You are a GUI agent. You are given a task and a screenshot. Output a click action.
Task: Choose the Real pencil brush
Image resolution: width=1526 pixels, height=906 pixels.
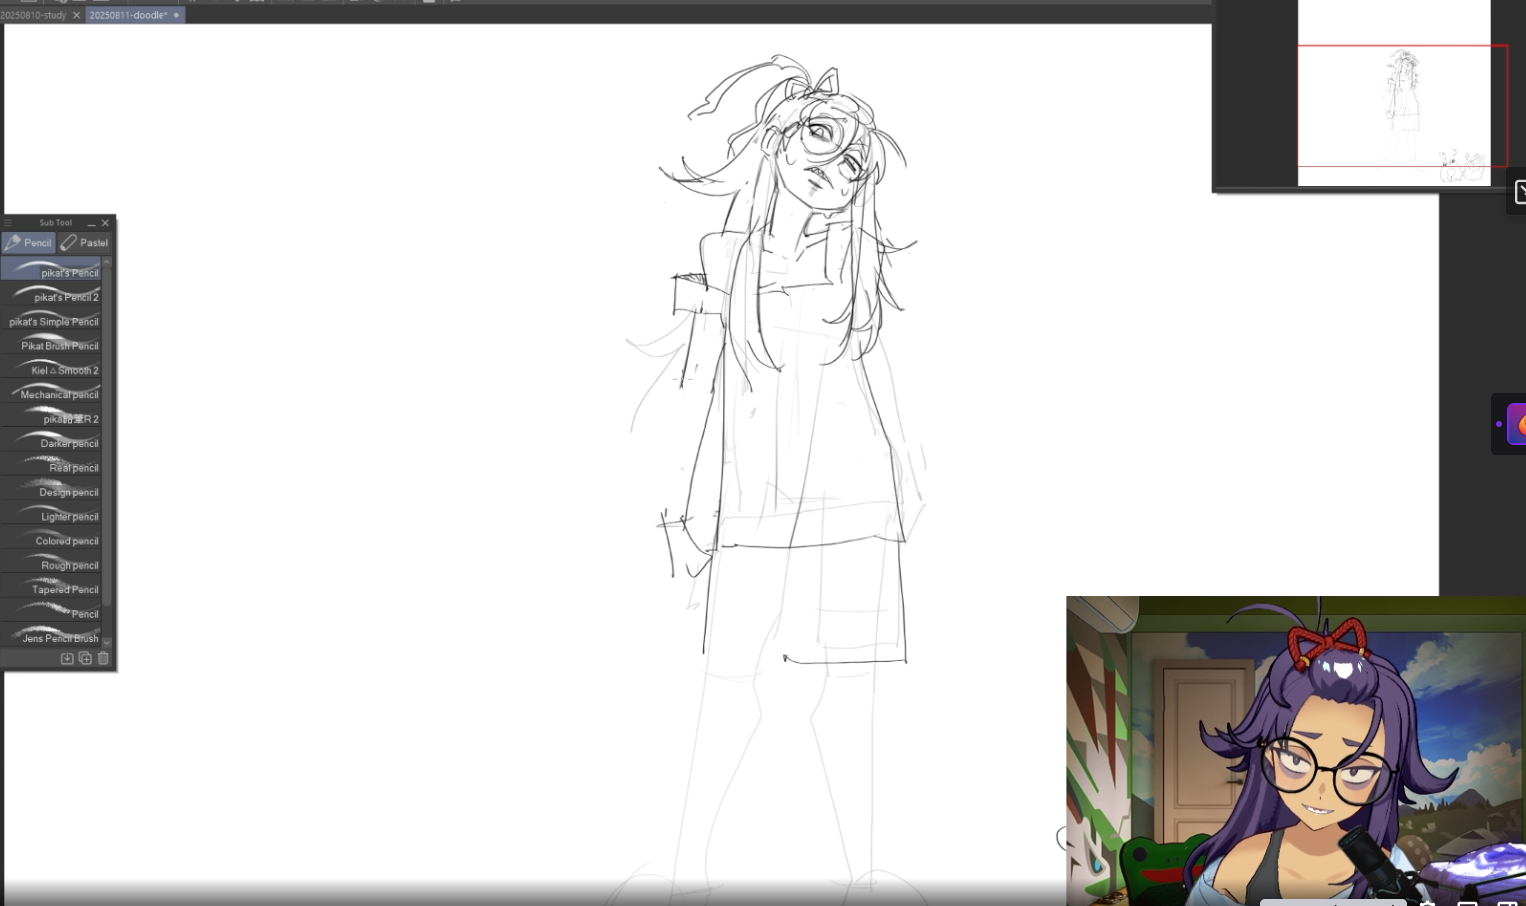[51, 465]
